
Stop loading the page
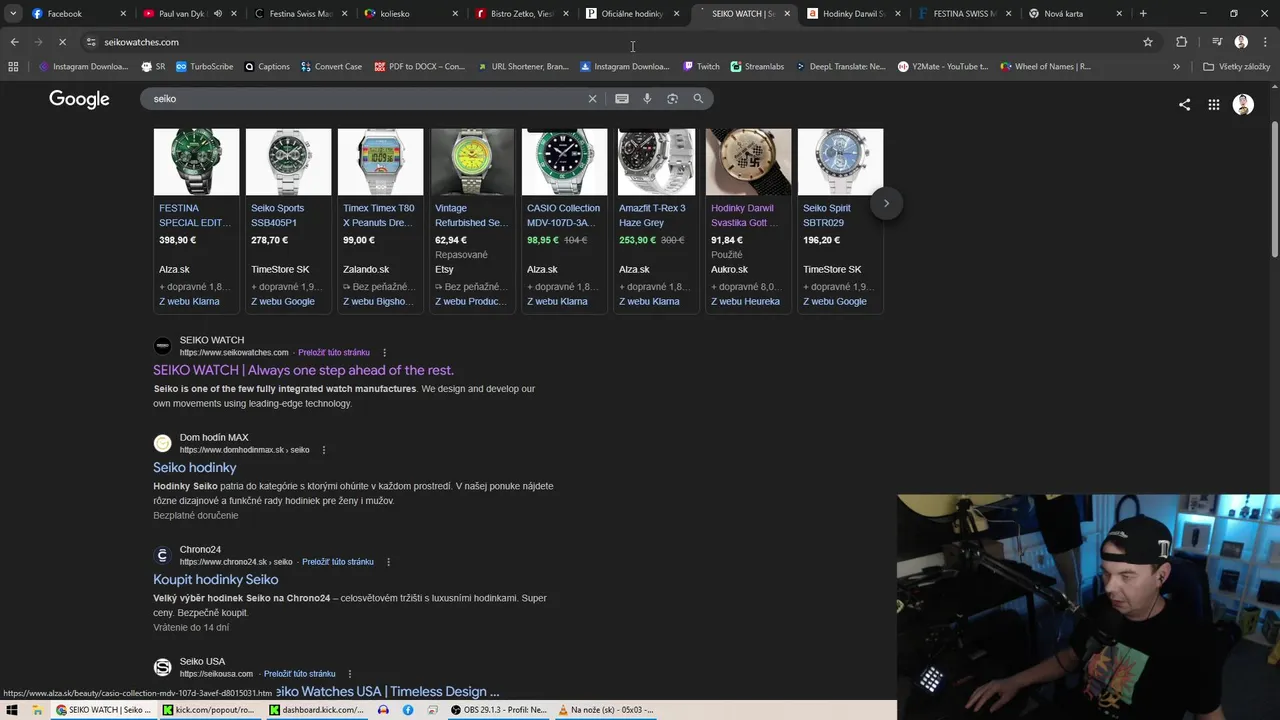[62, 42]
